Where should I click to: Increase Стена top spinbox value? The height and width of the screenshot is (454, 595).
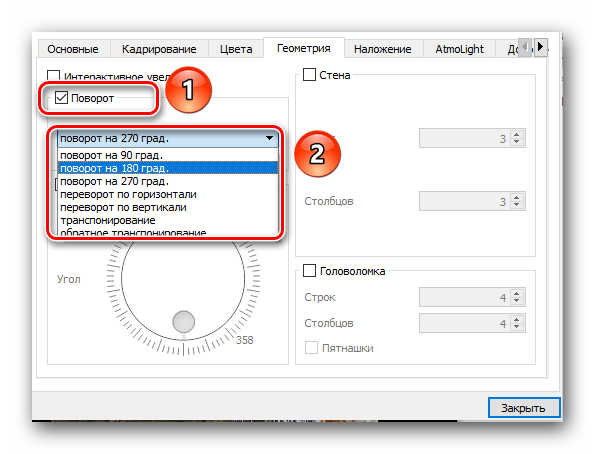pos(516,135)
